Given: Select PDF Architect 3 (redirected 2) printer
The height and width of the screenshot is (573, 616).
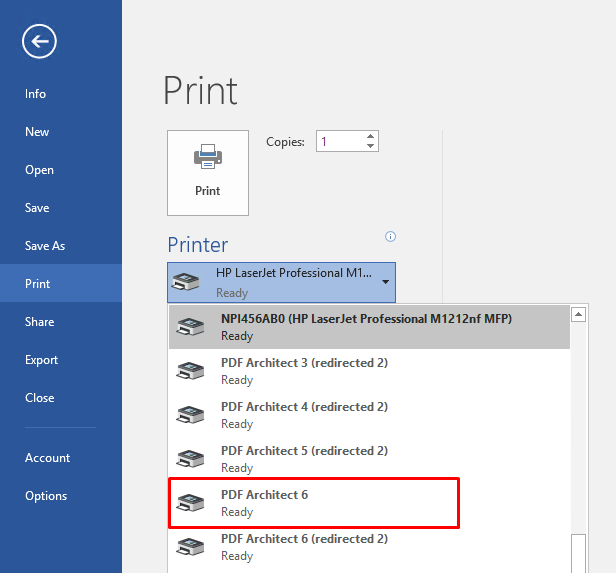Looking at the screenshot, I should click(369, 371).
